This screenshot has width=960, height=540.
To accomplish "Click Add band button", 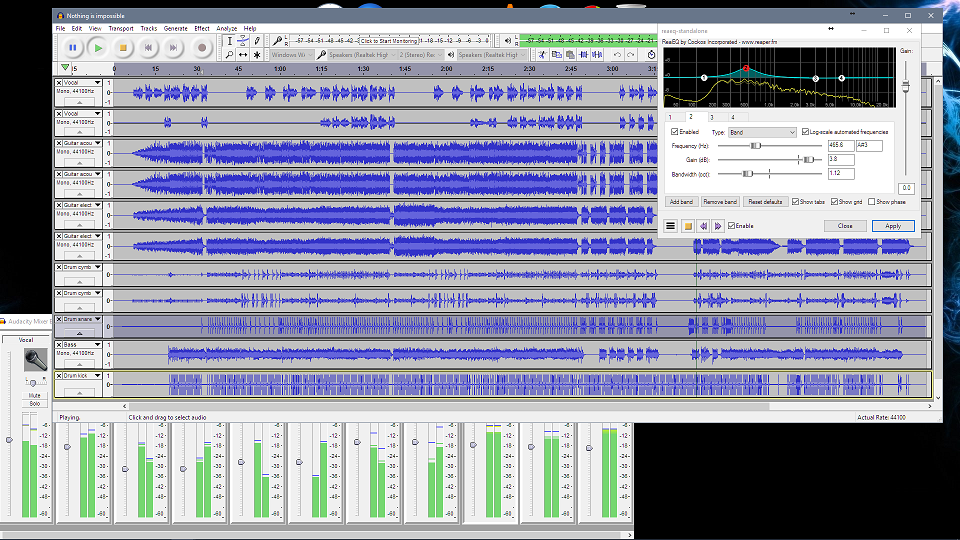I will pos(681,201).
